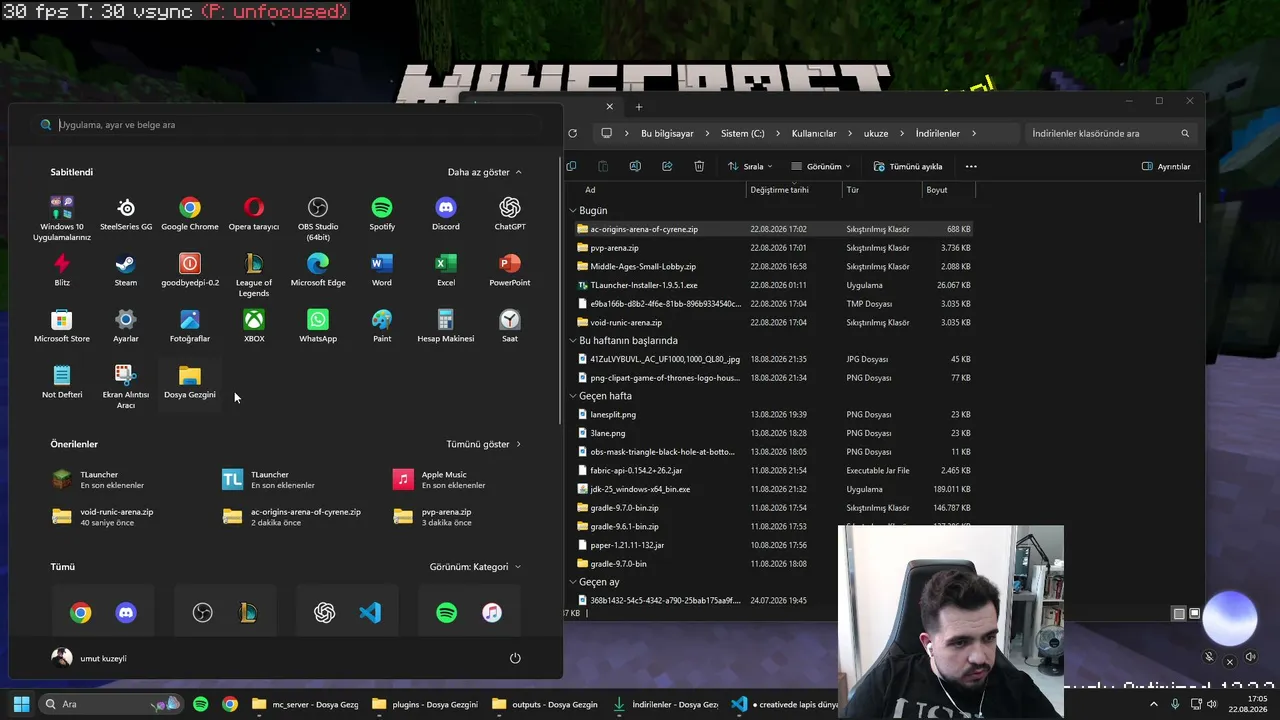
Task: Expand the chevron after İndirilenler in address bar
Action: point(974,133)
